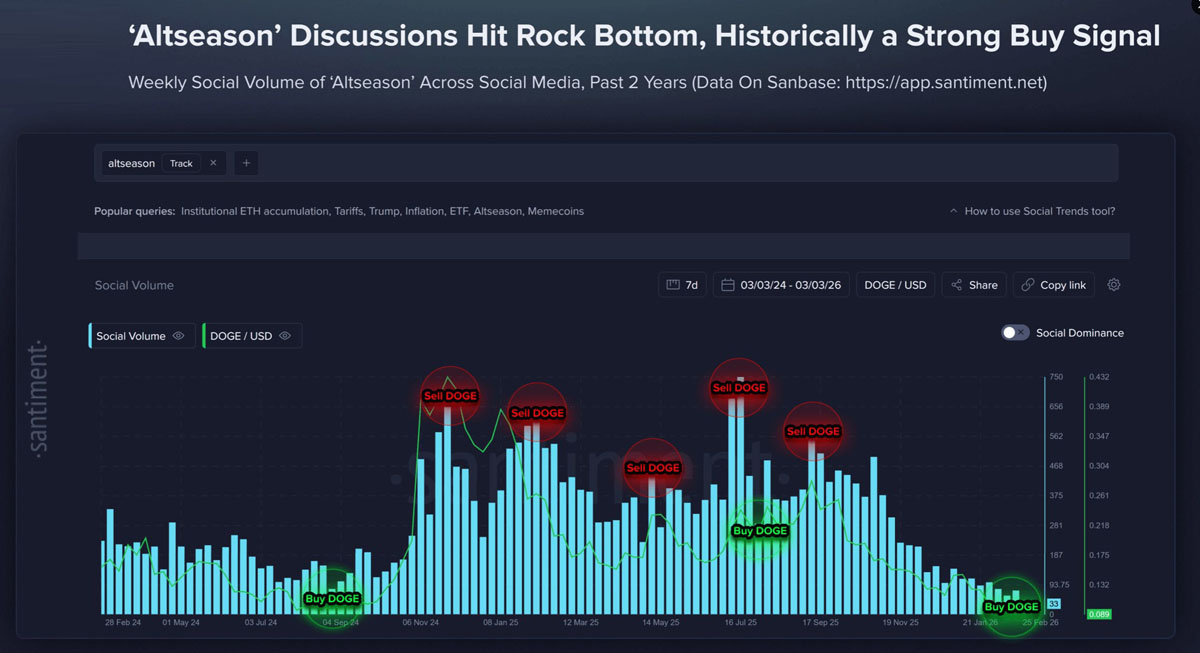Click the 0.432 price axis value
The width and height of the screenshot is (1200, 653).
tap(1099, 377)
